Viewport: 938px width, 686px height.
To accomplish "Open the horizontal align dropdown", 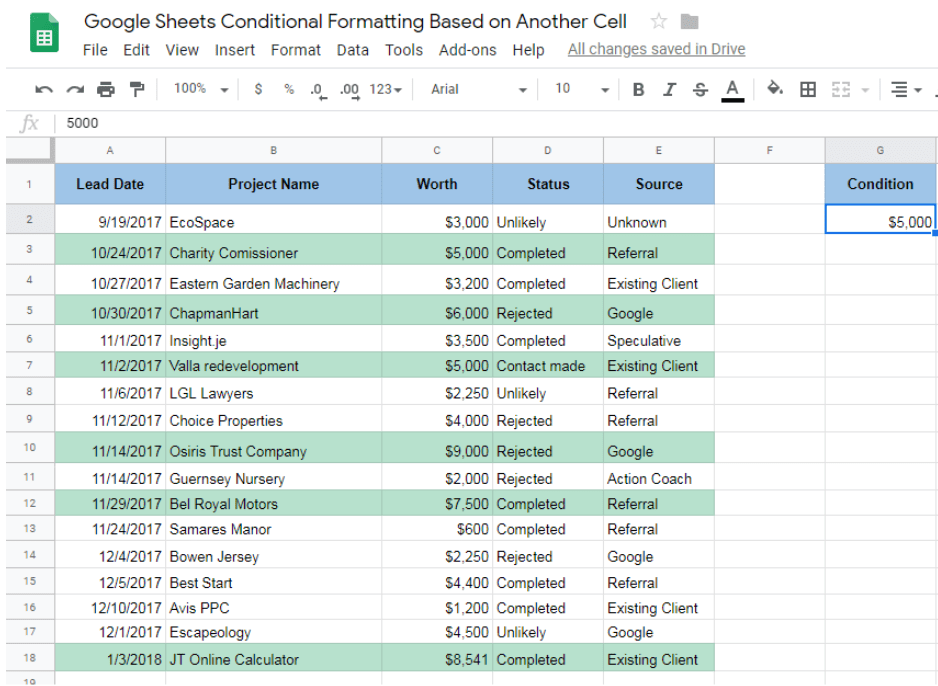I will coord(906,90).
